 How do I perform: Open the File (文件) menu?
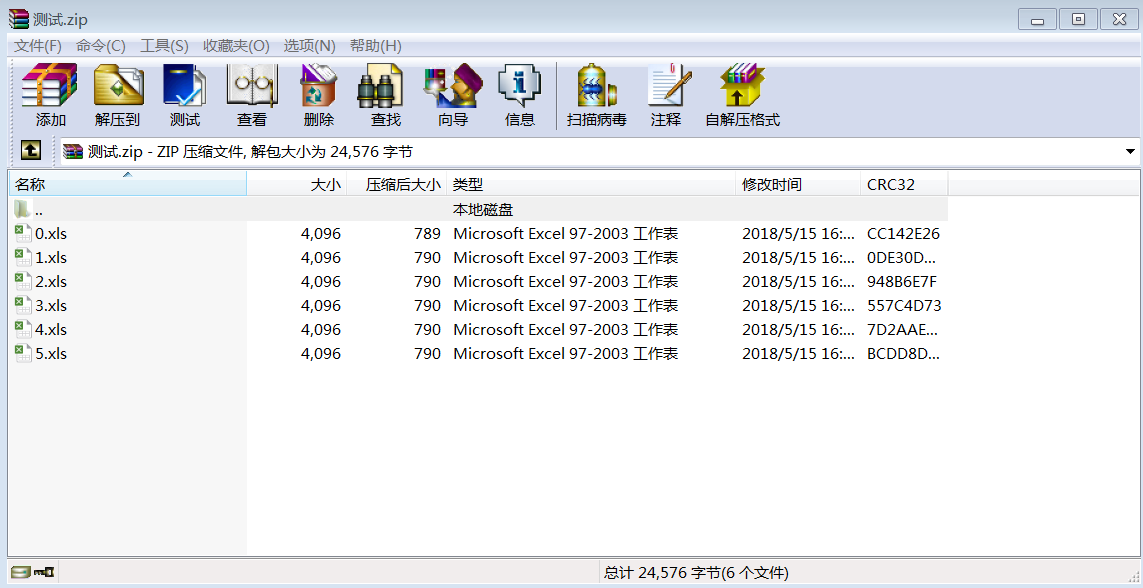click(39, 46)
